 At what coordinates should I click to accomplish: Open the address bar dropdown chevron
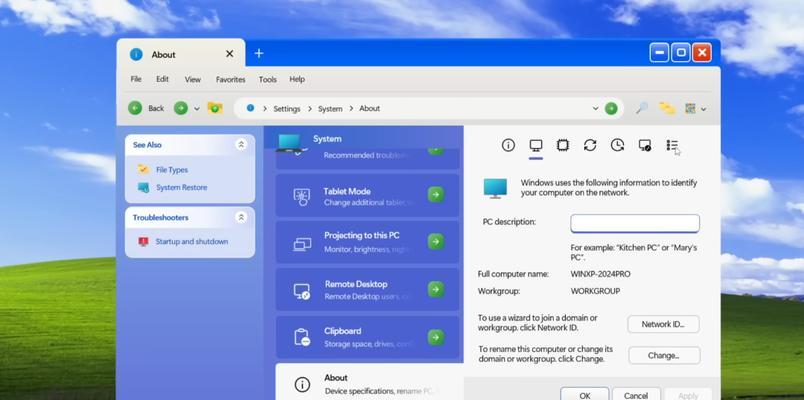(595, 108)
